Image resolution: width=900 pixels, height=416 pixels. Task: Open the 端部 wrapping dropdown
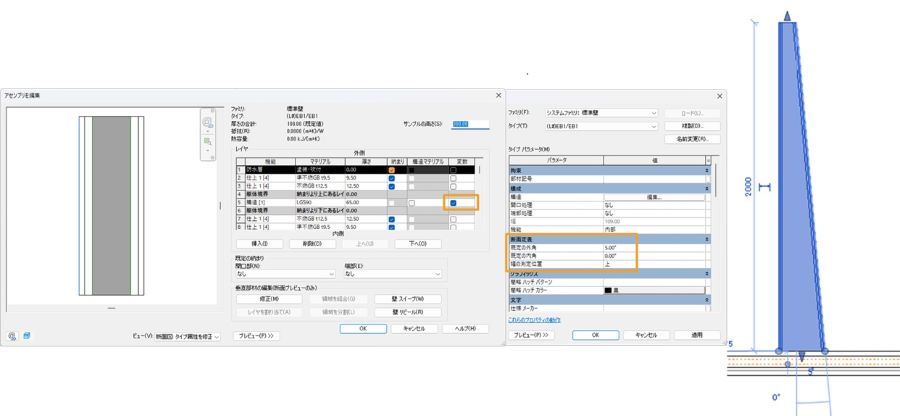[x=392, y=273]
